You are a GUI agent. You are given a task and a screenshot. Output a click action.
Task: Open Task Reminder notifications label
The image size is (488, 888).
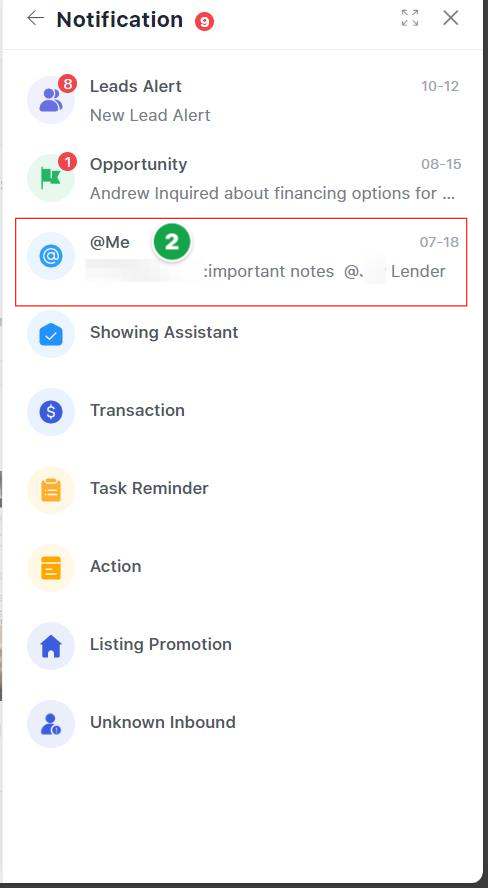[149, 488]
